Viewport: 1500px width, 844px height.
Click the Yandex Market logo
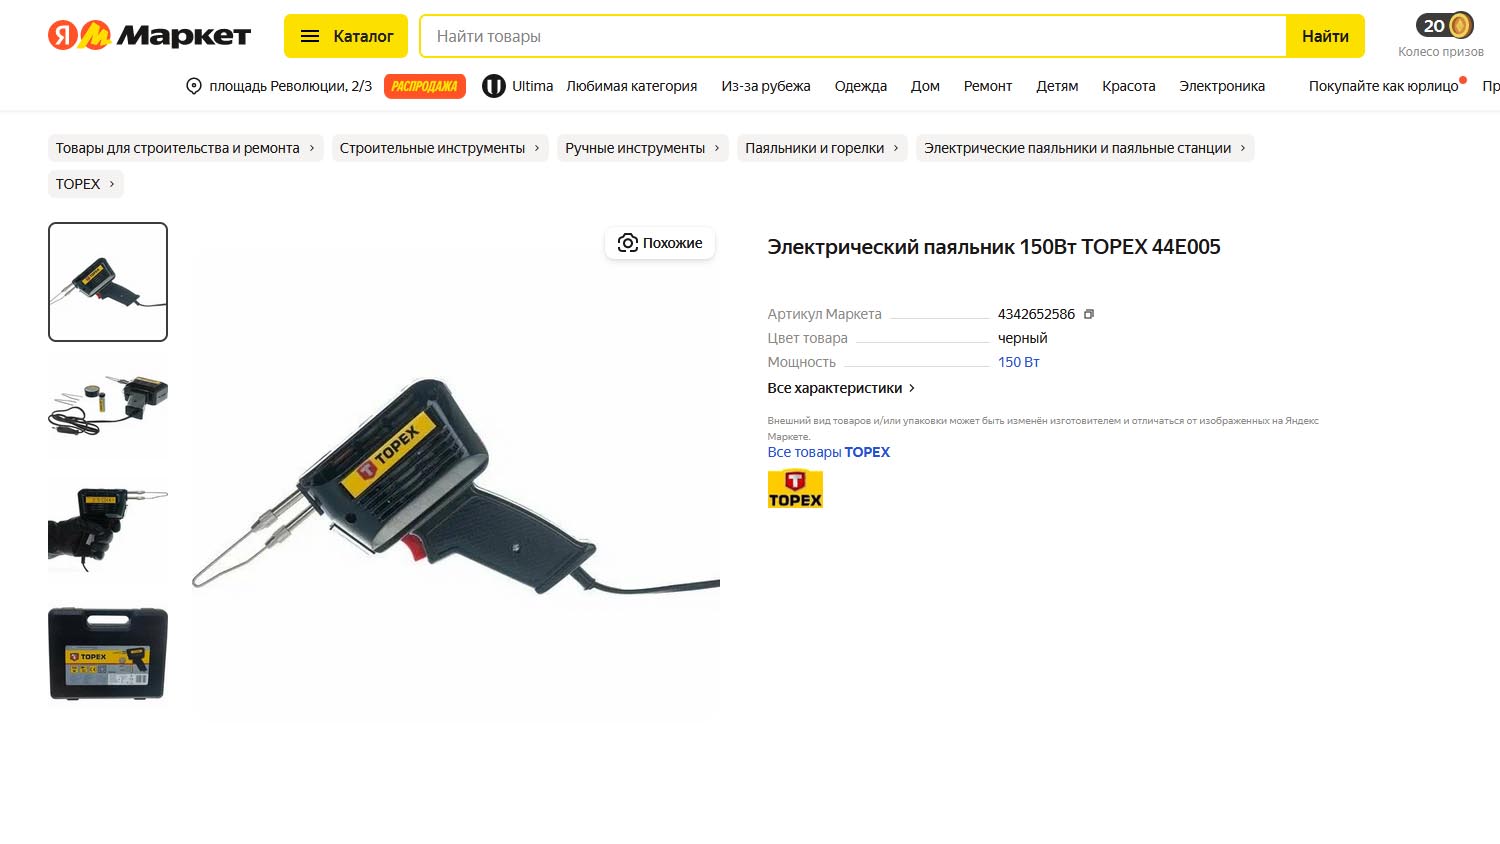click(x=149, y=36)
